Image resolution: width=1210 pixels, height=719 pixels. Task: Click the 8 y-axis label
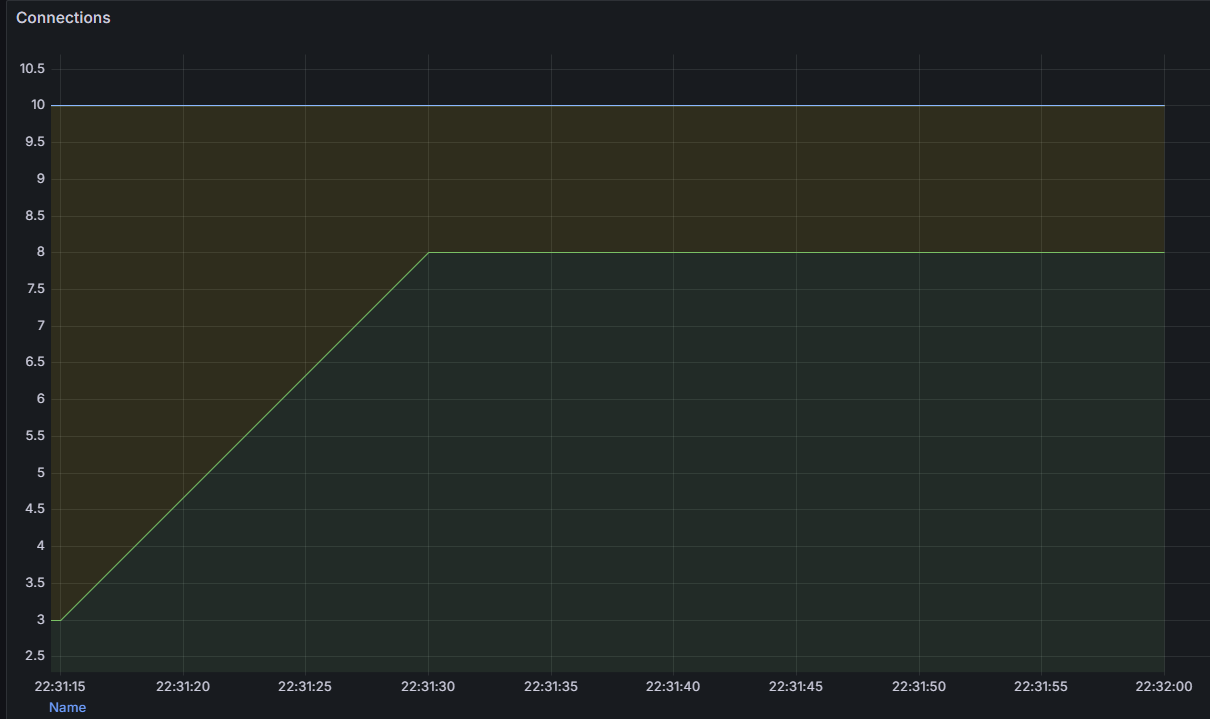pos(41,252)
